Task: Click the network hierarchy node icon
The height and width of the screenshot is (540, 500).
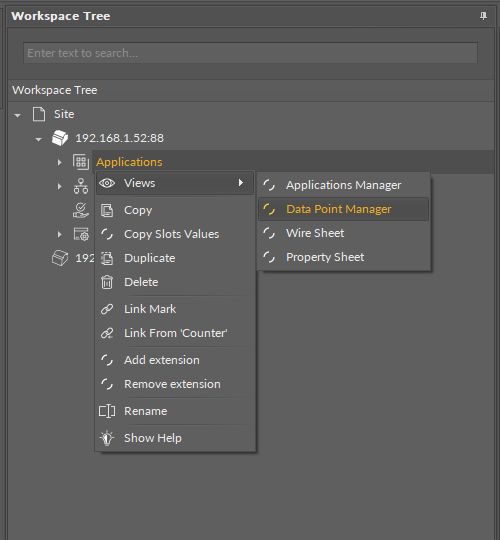Action: point(81,186)
